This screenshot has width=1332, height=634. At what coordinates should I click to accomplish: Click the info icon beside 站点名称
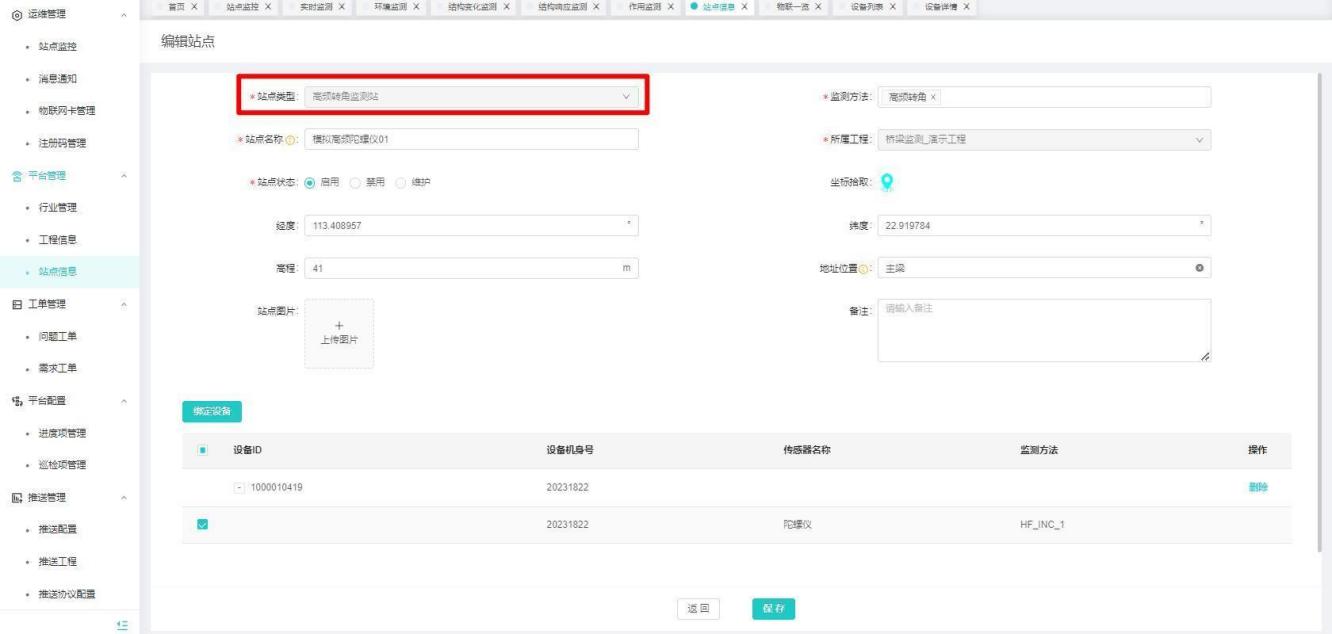coord(291,140)
